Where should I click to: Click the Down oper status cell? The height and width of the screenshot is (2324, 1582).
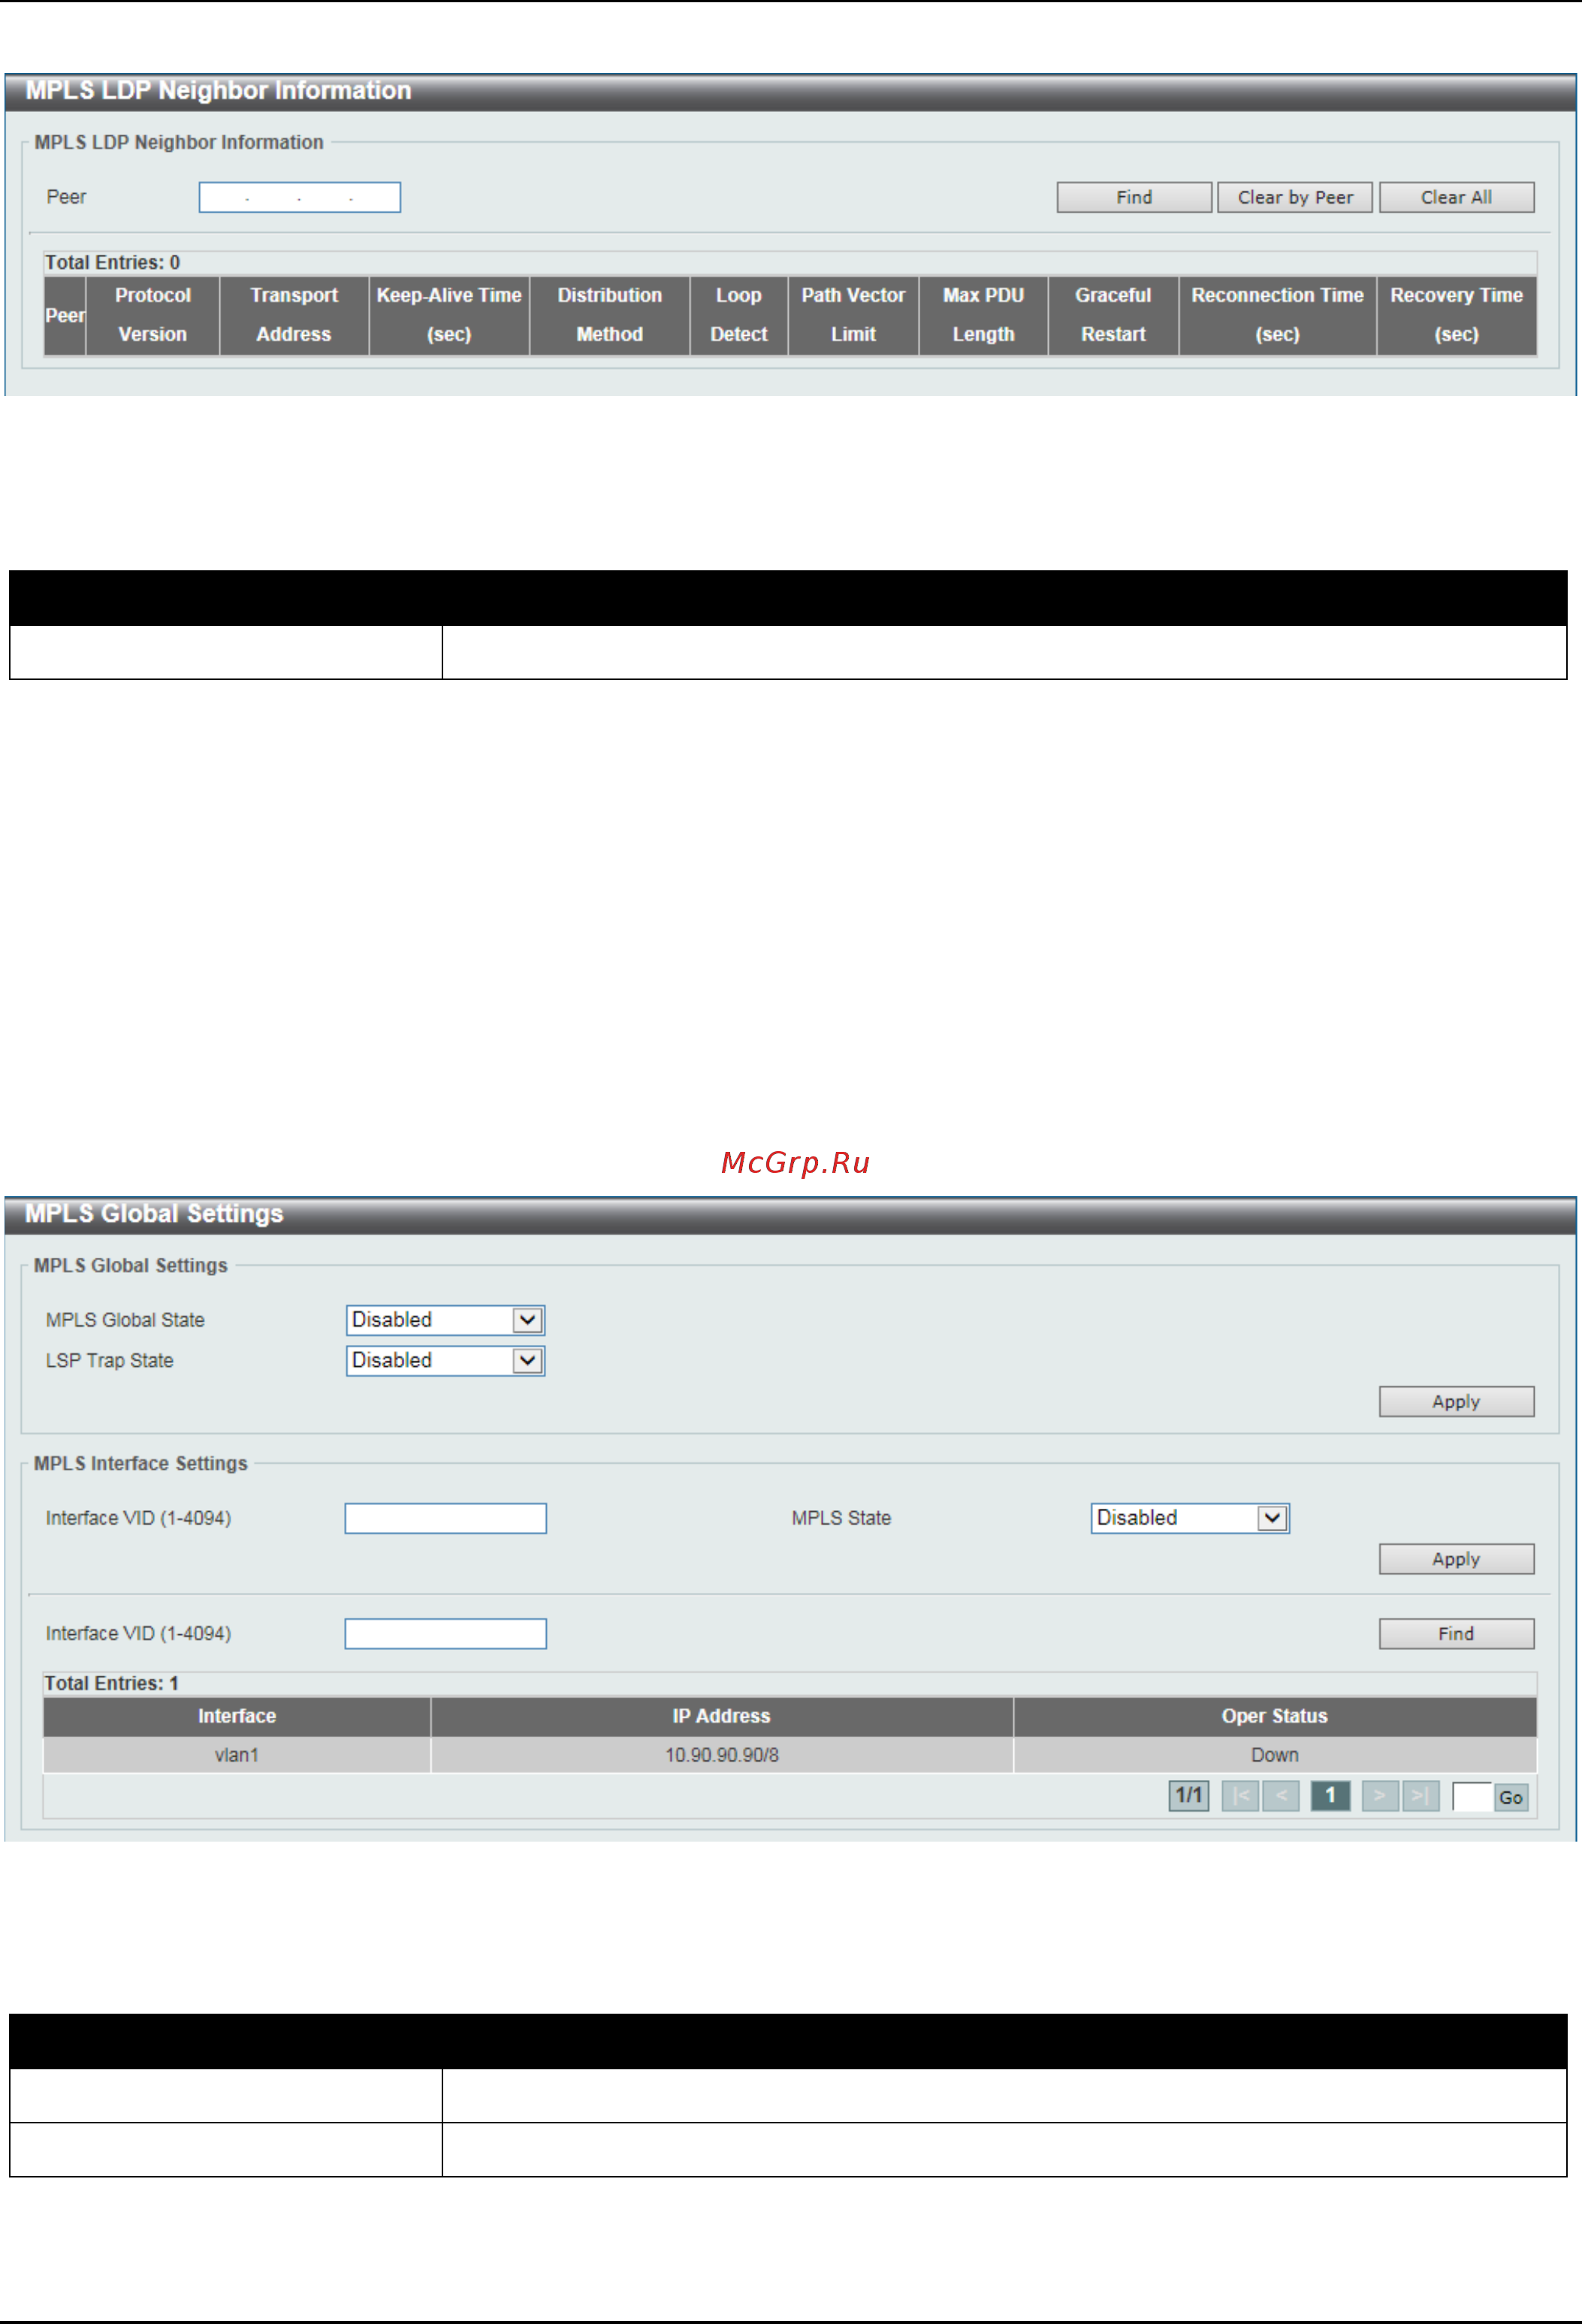(x=1275, y=1755)
